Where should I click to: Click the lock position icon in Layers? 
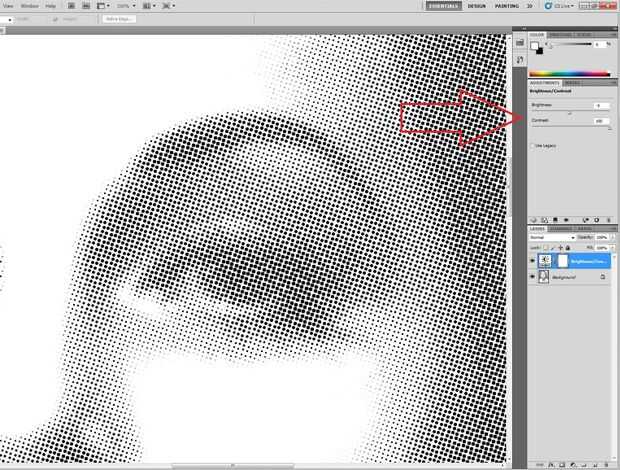560,248
